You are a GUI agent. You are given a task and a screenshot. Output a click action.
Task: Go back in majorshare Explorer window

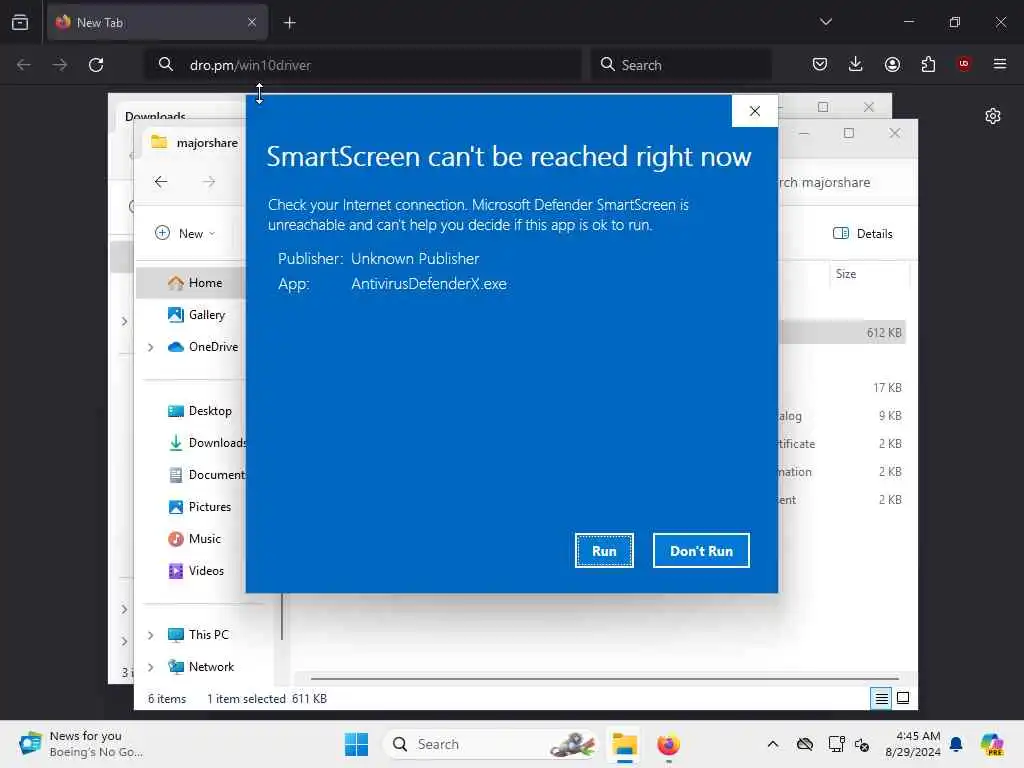click(161, 182)
